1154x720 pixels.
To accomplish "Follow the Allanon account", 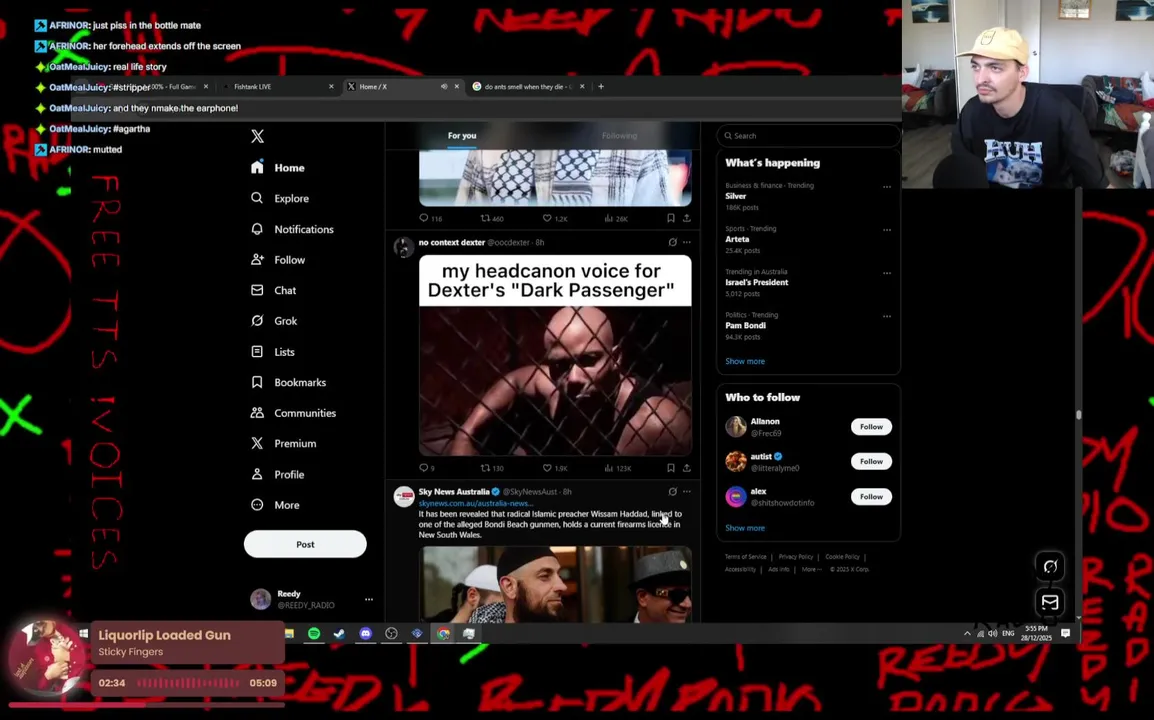I will [x=871, y=427].
